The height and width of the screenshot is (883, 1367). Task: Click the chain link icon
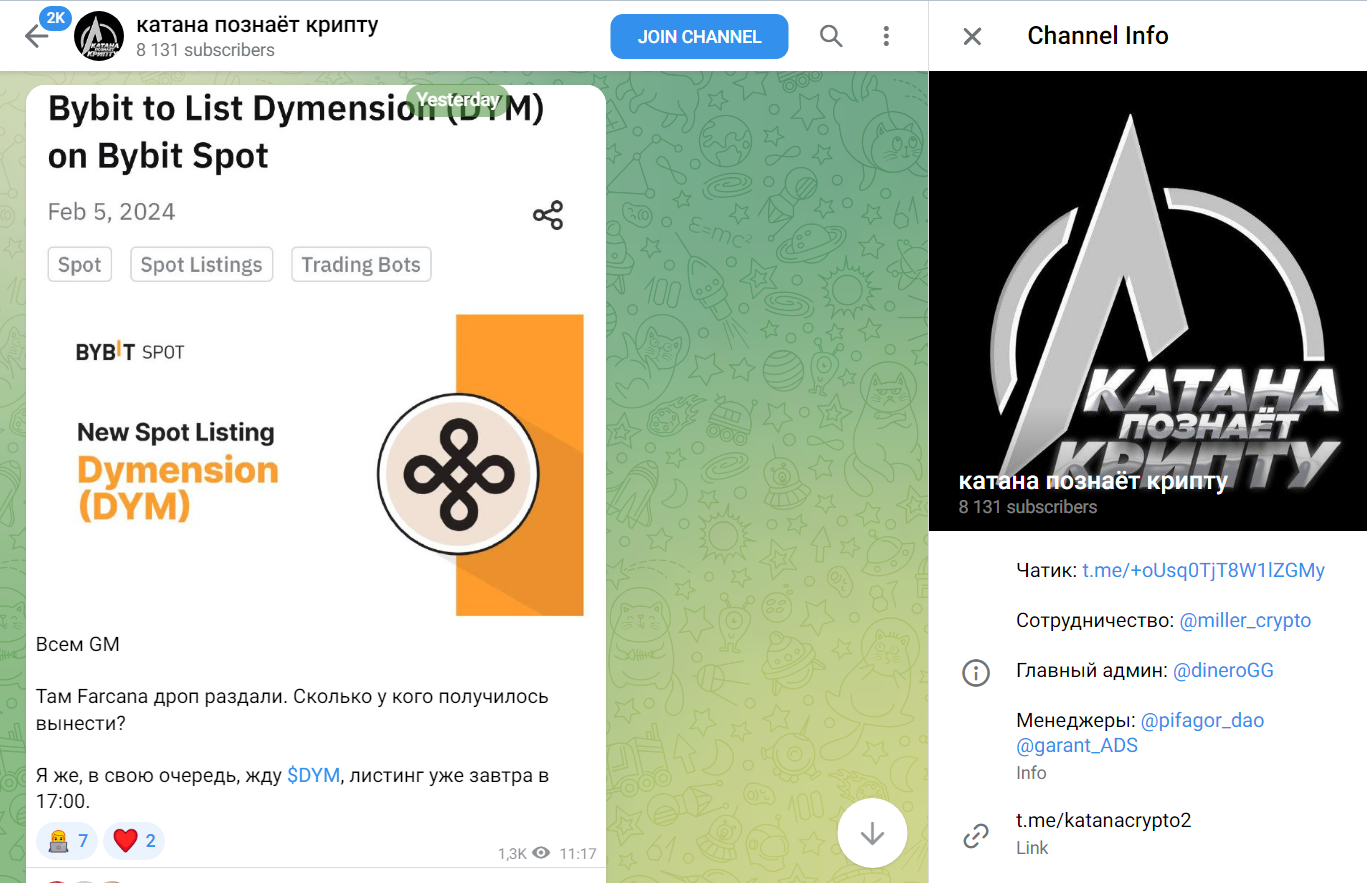(975, 835)
